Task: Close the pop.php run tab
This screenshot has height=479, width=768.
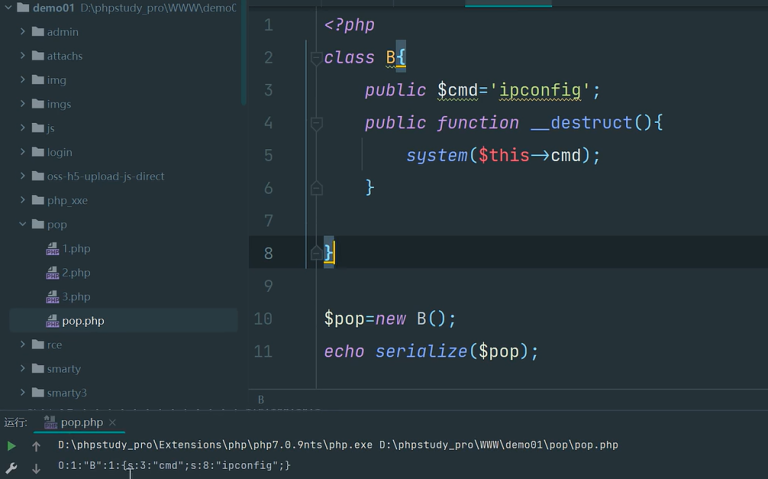Action: coord(113,423)
